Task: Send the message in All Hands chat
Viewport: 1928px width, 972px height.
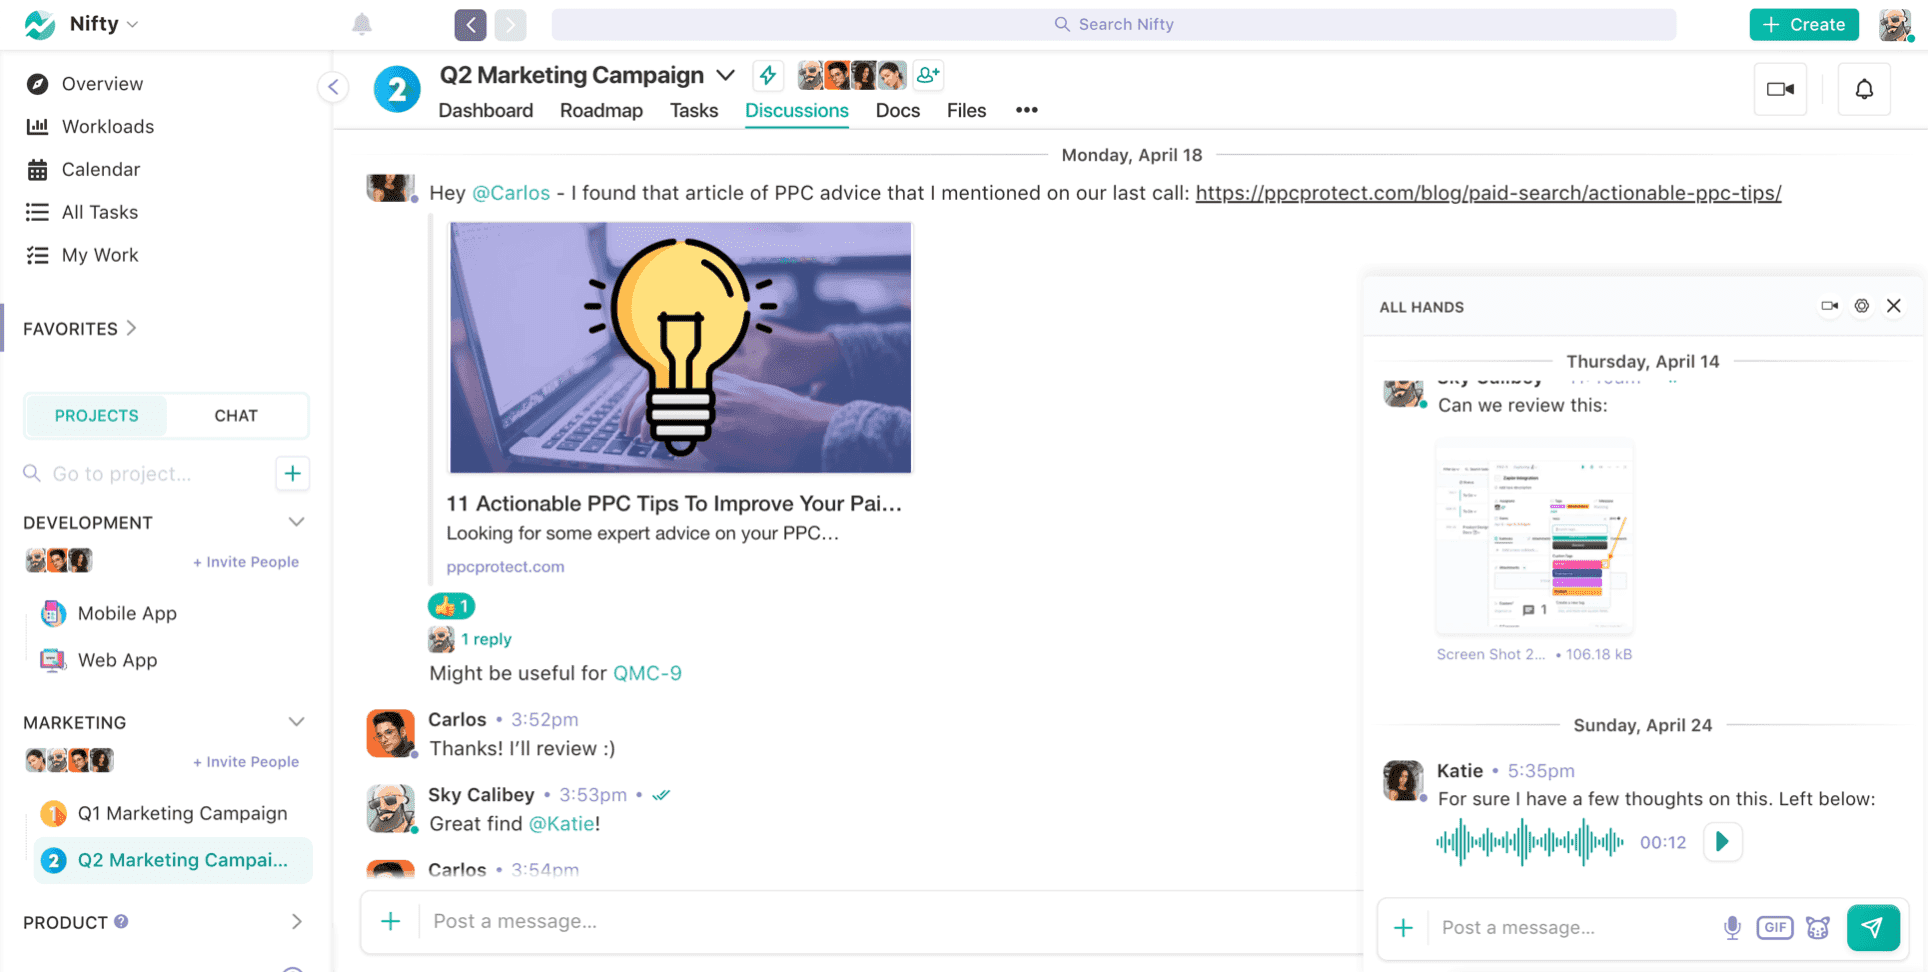Action: [1872, 928]
